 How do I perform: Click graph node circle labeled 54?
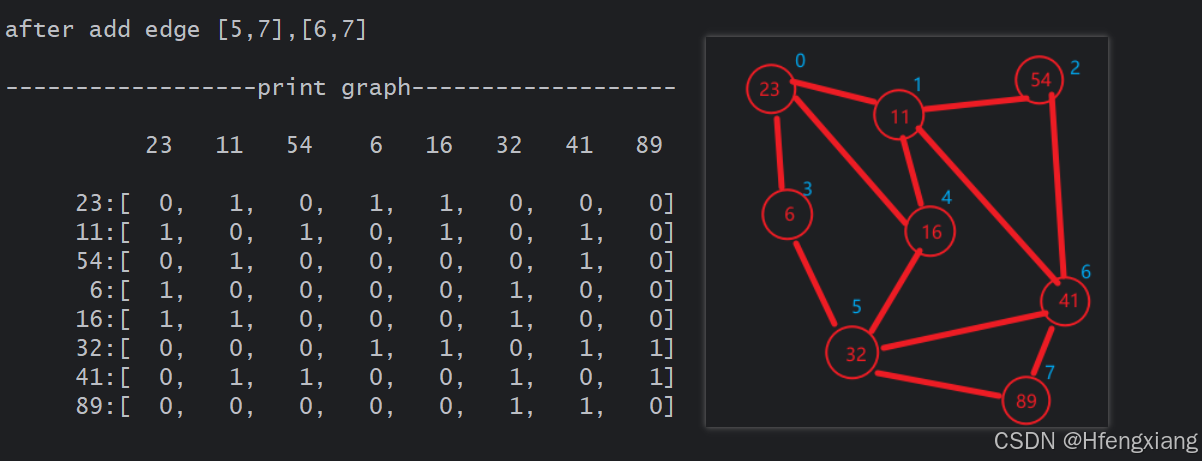[x=1040, y=80]
